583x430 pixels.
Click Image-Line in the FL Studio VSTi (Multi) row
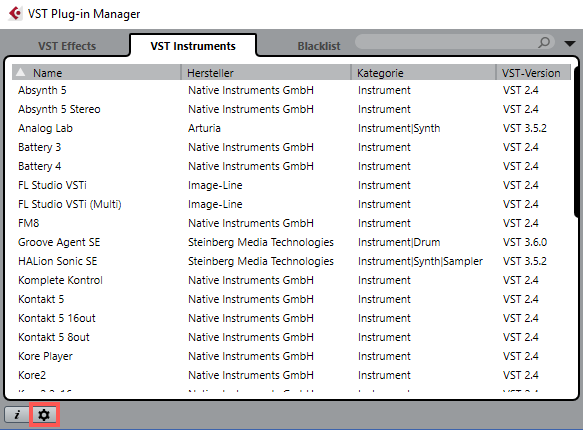pos(215,204)
